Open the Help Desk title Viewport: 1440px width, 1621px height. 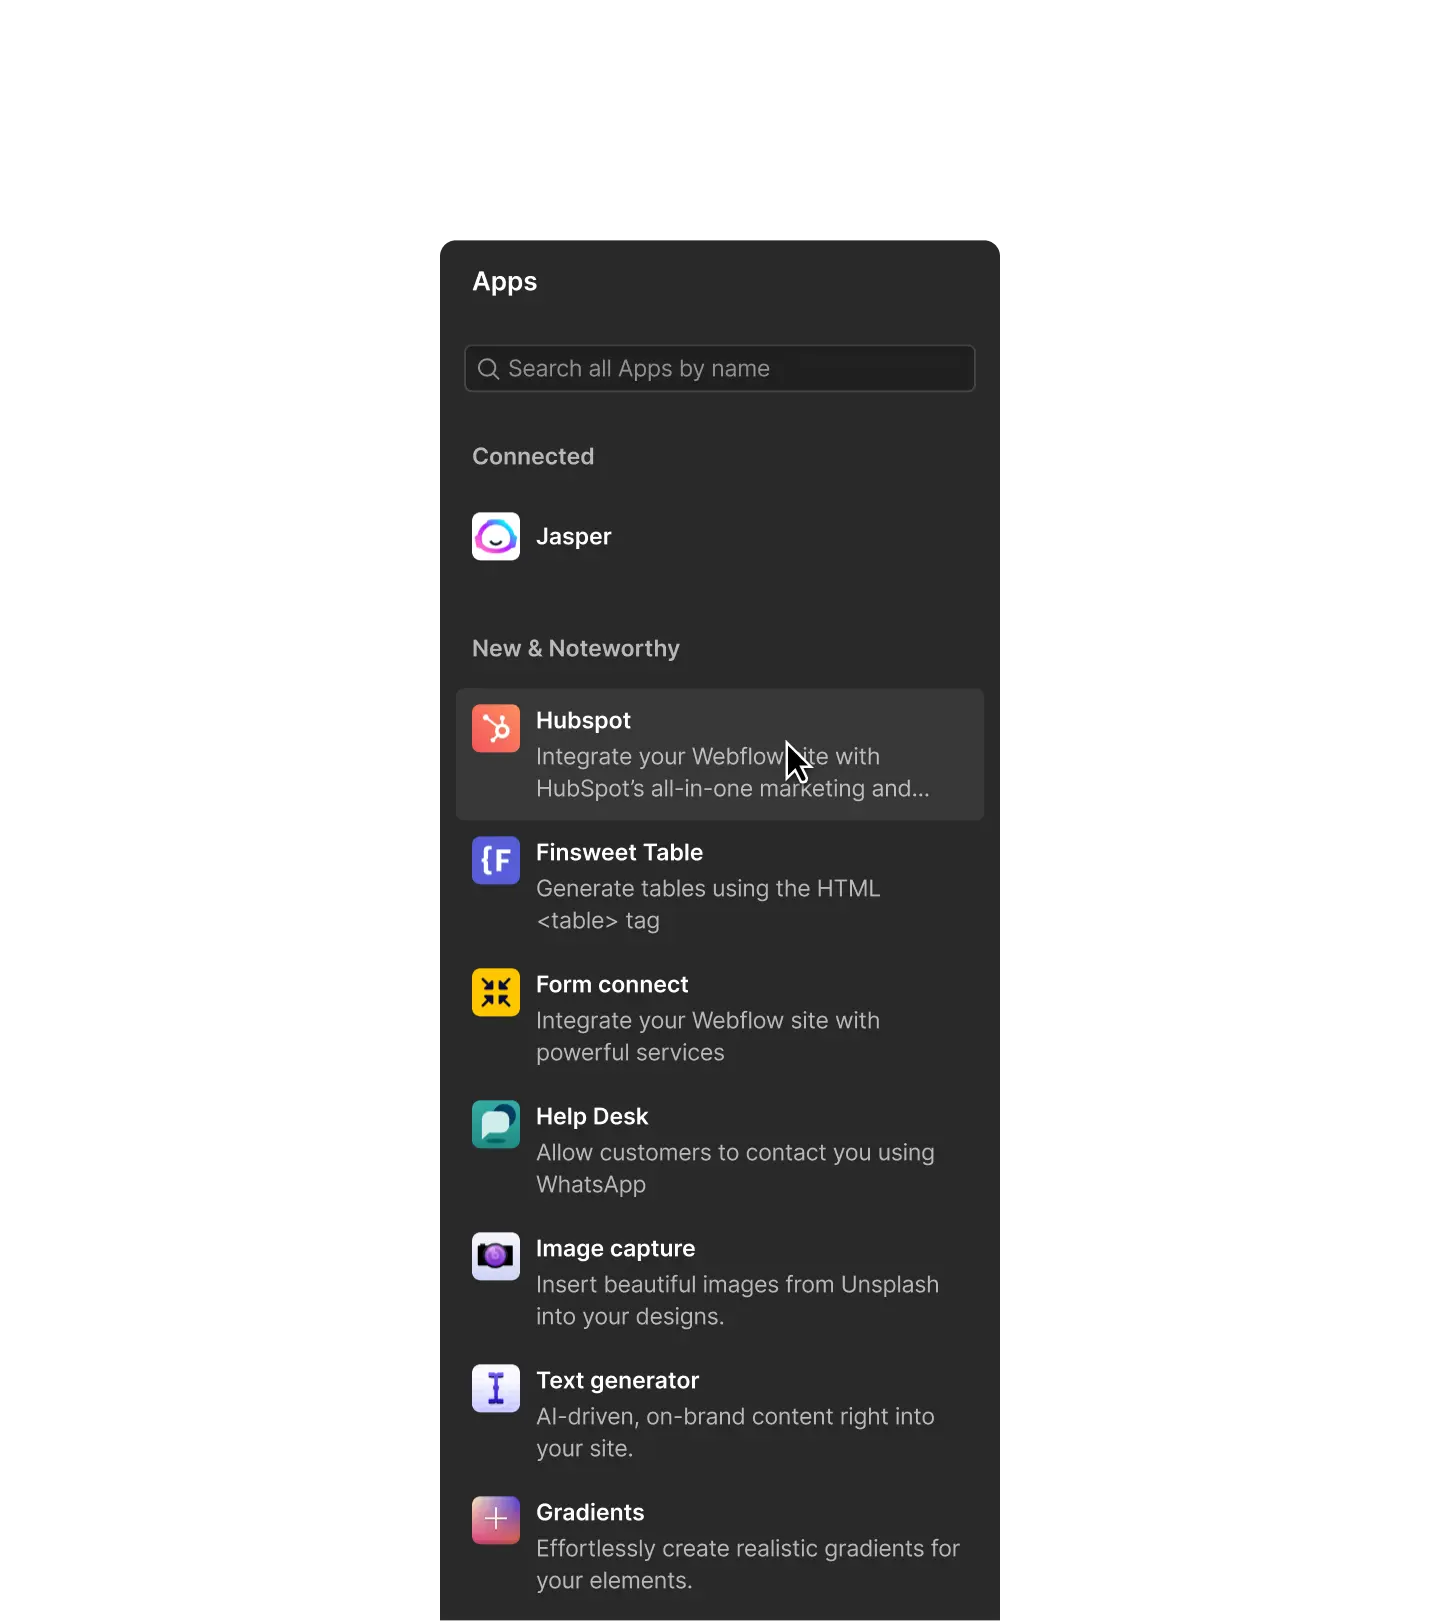592,1117
